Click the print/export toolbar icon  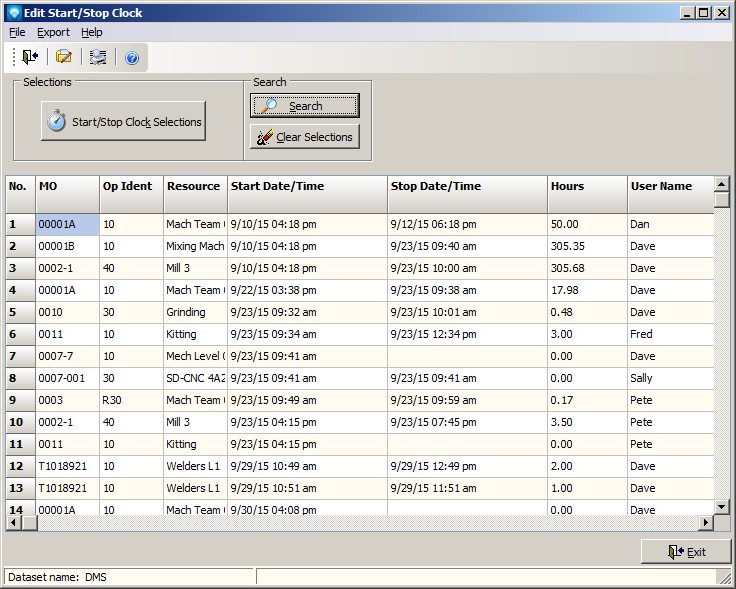pyautogui.click(x=97, y=58)
